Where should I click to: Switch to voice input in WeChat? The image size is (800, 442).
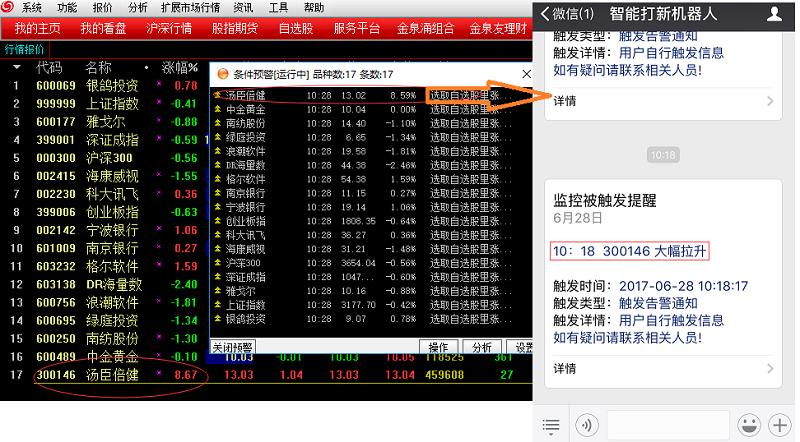tap(587, 425)
